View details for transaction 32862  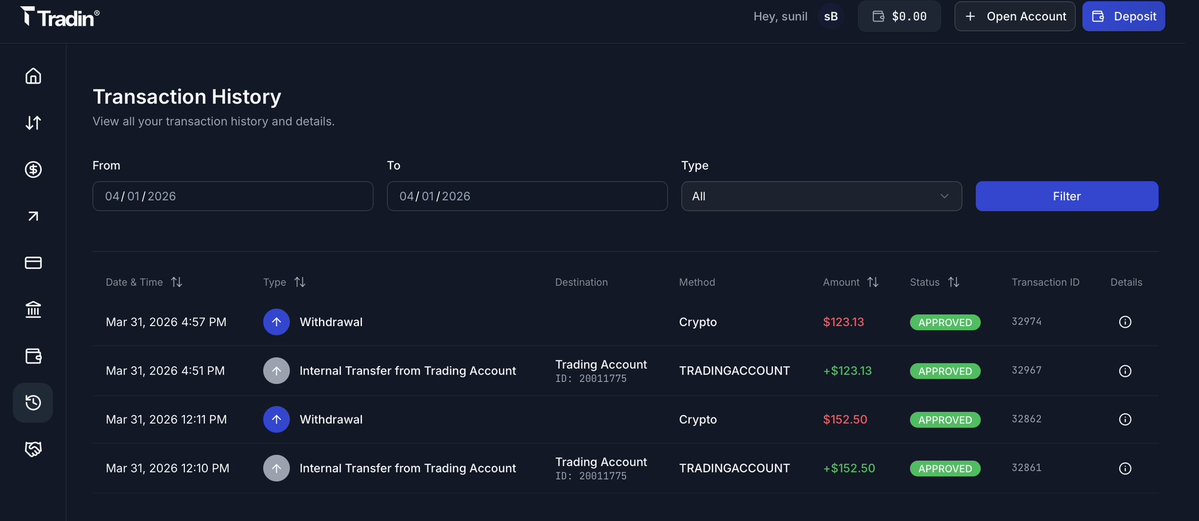coord(1125,419)
